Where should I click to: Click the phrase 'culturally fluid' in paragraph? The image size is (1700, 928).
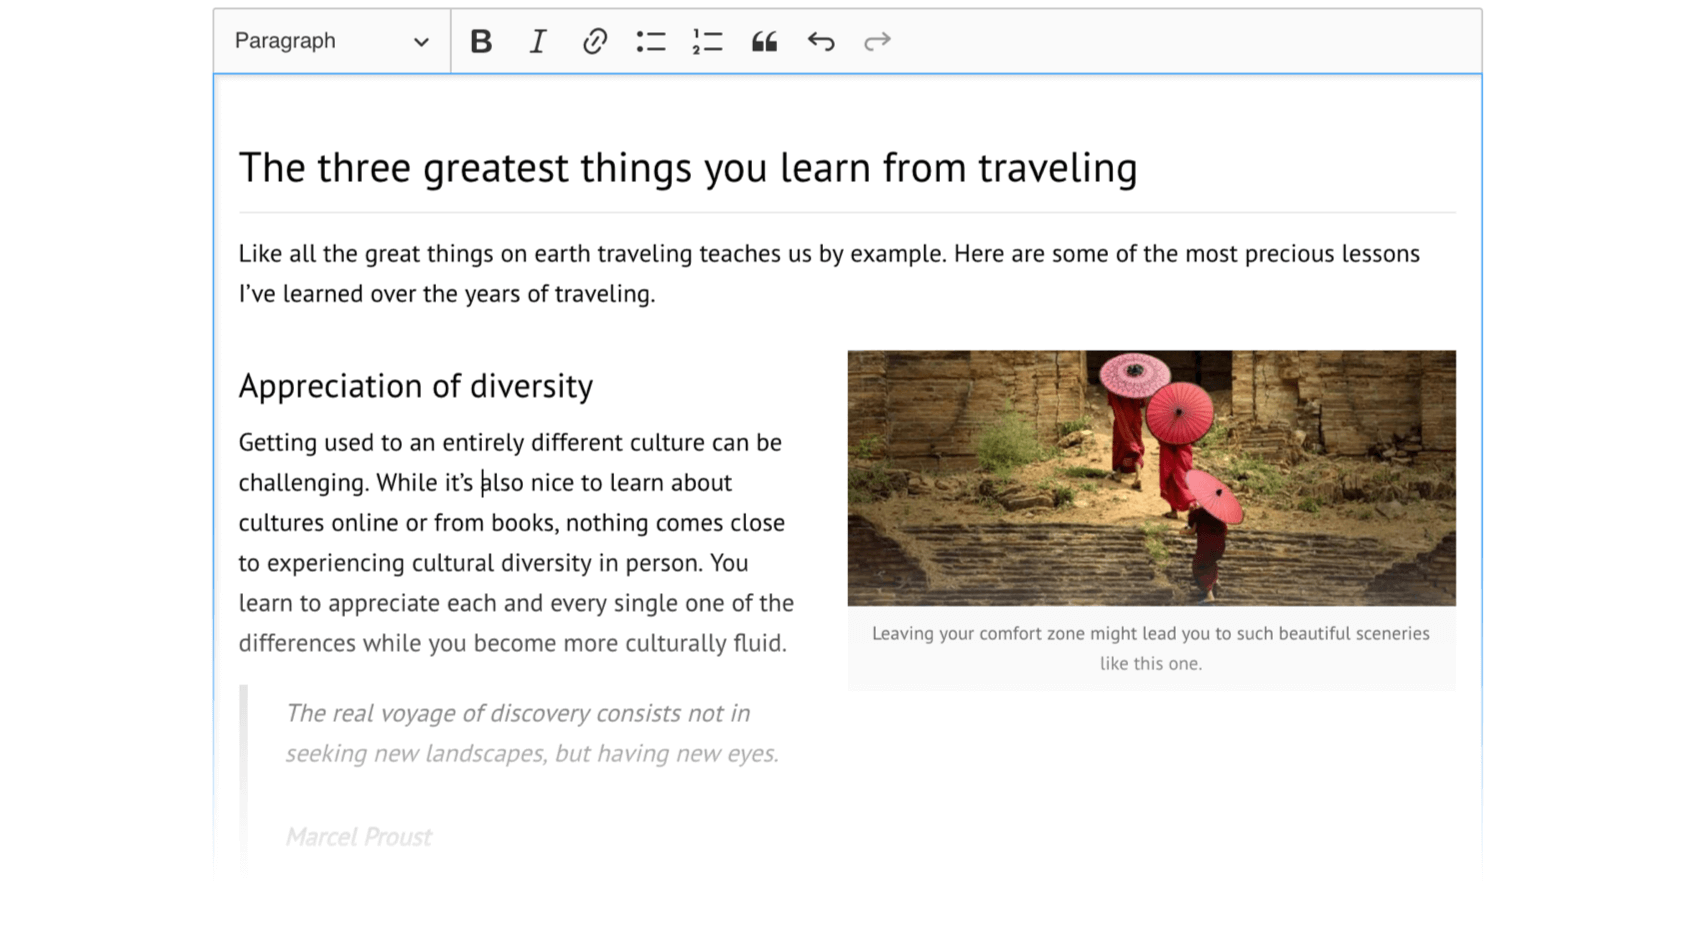click(x=704, y=643)
